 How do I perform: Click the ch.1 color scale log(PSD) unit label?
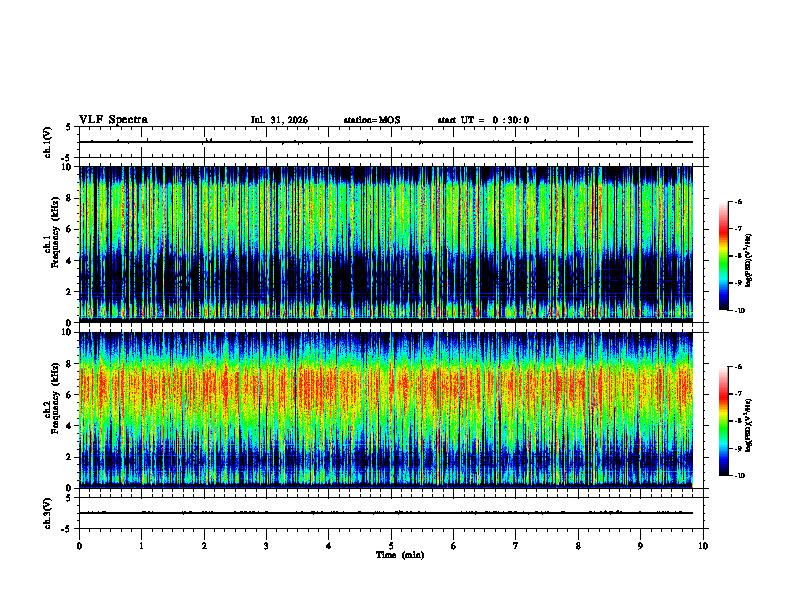pyautogui.click(x=748, y=261)
